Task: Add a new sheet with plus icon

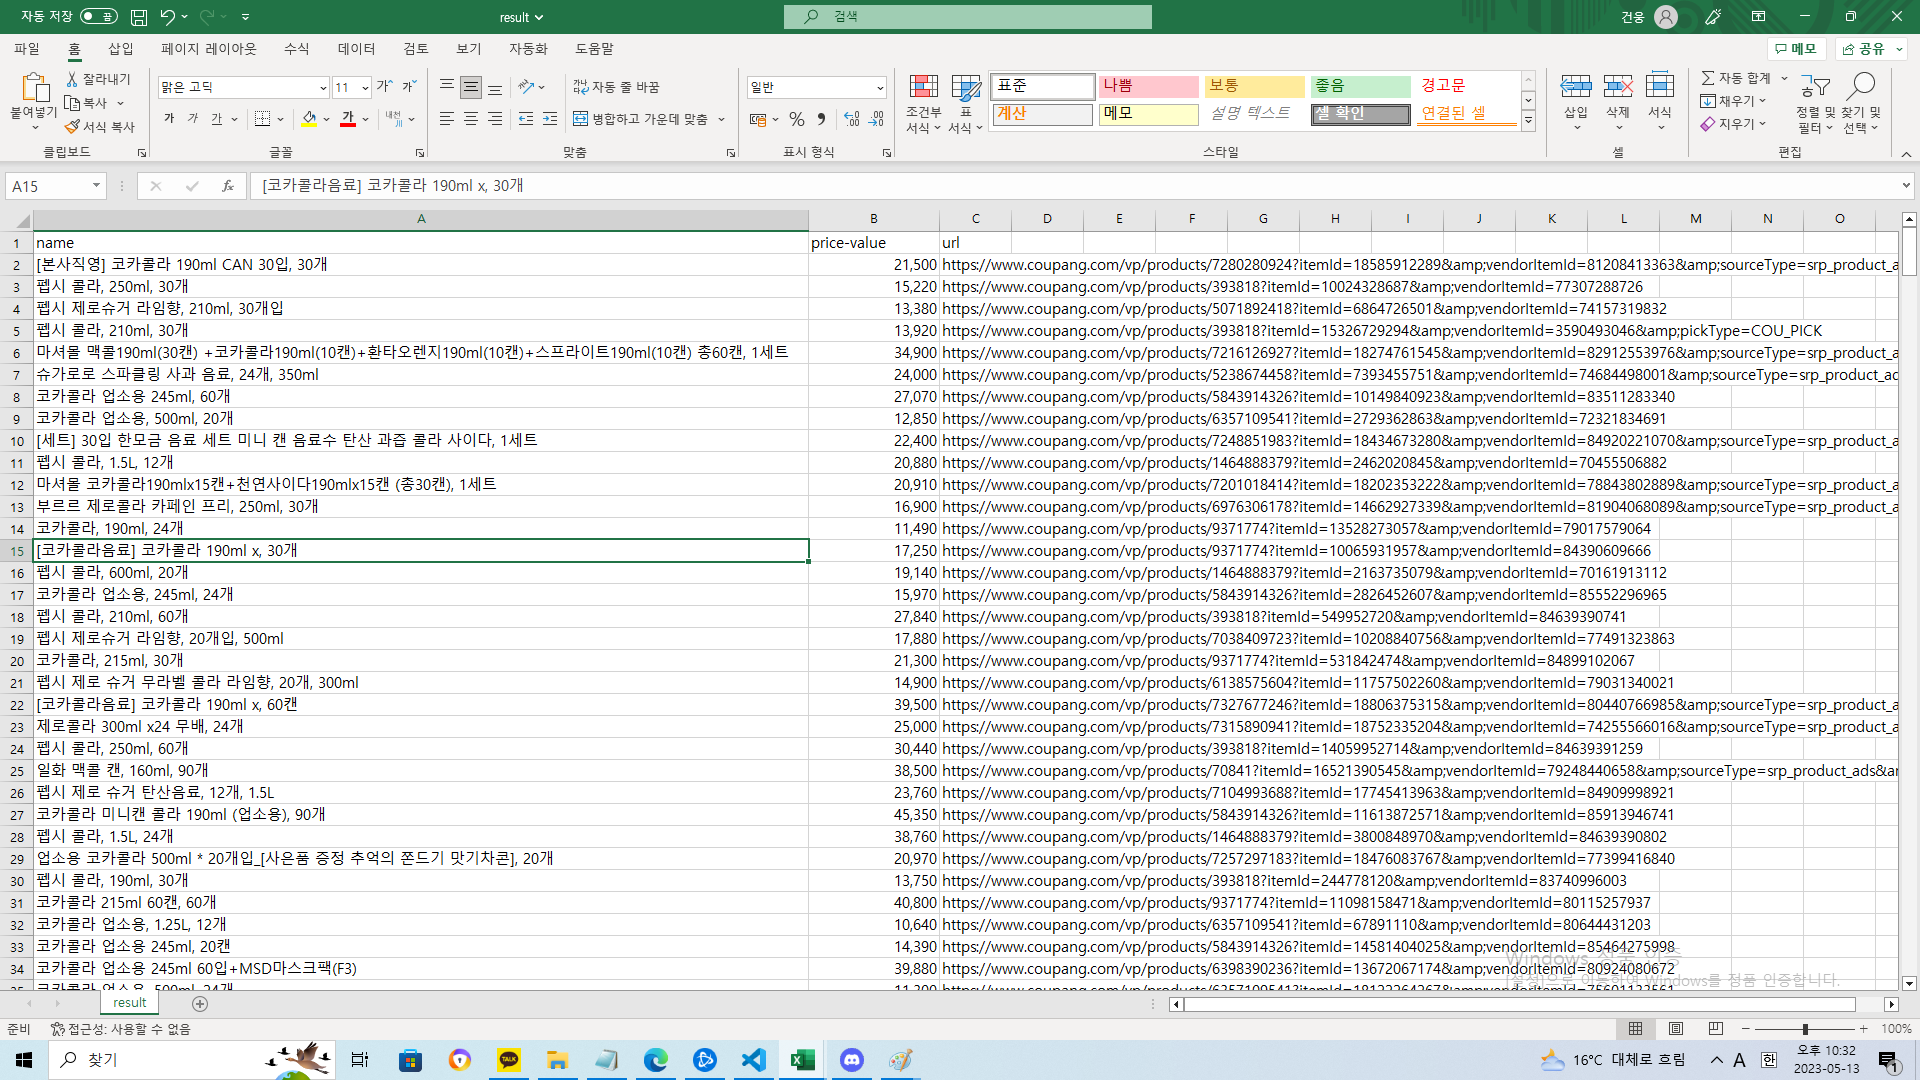Action: (x=200, y=1003)
